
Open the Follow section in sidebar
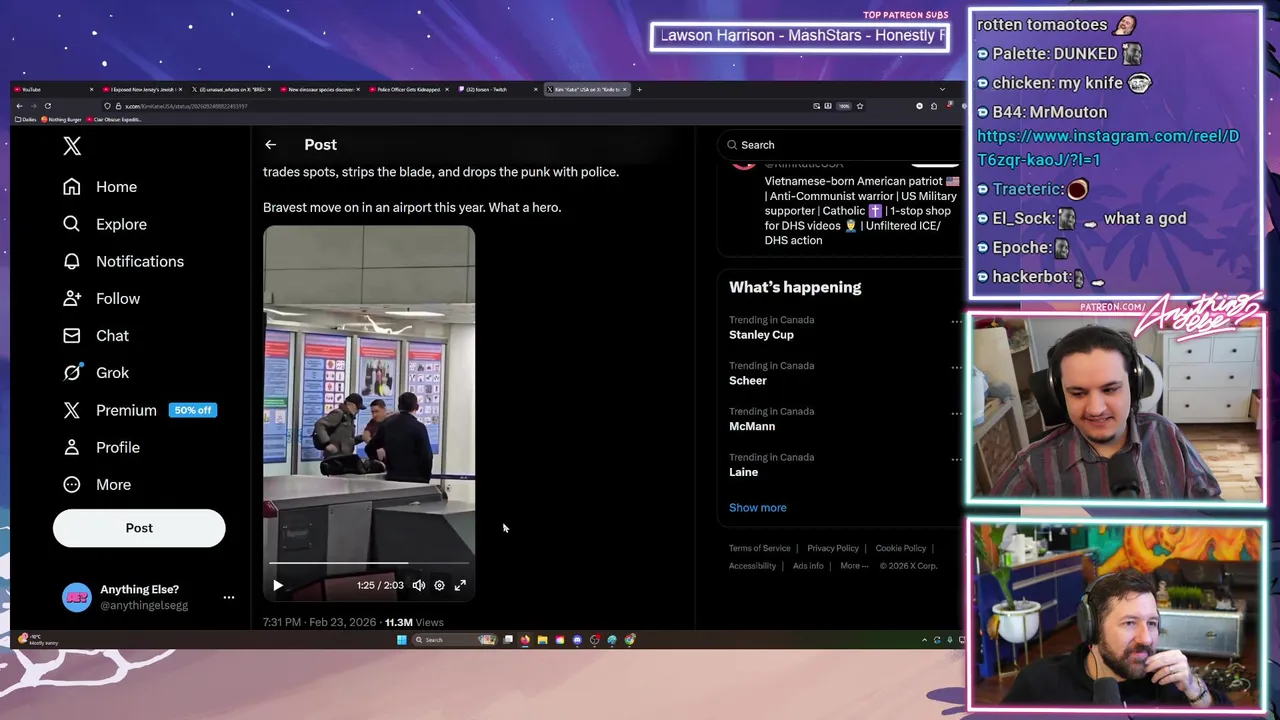pos(101,298)
